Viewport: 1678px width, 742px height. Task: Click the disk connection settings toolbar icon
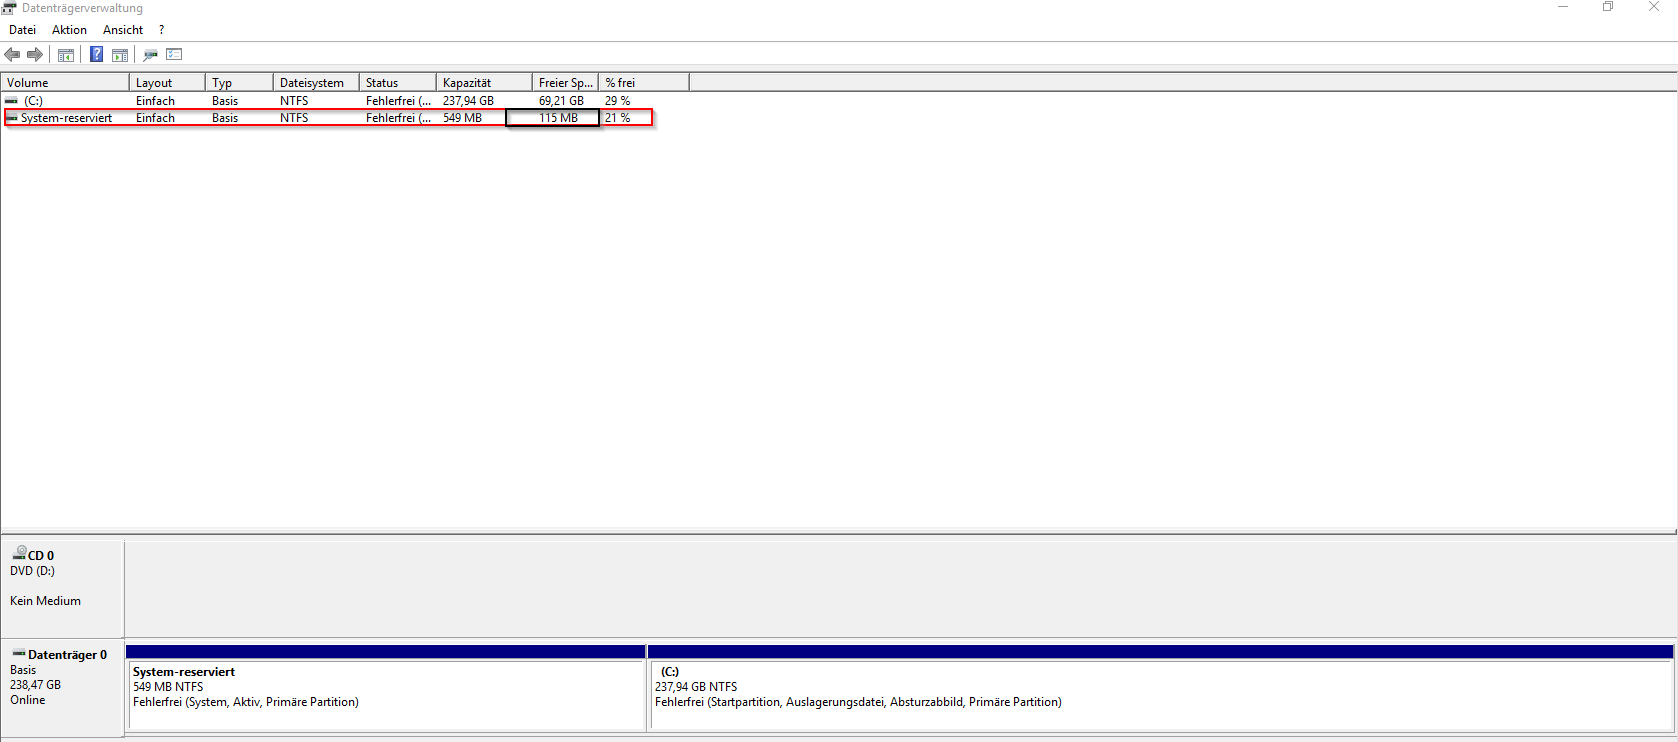[151, 55]
